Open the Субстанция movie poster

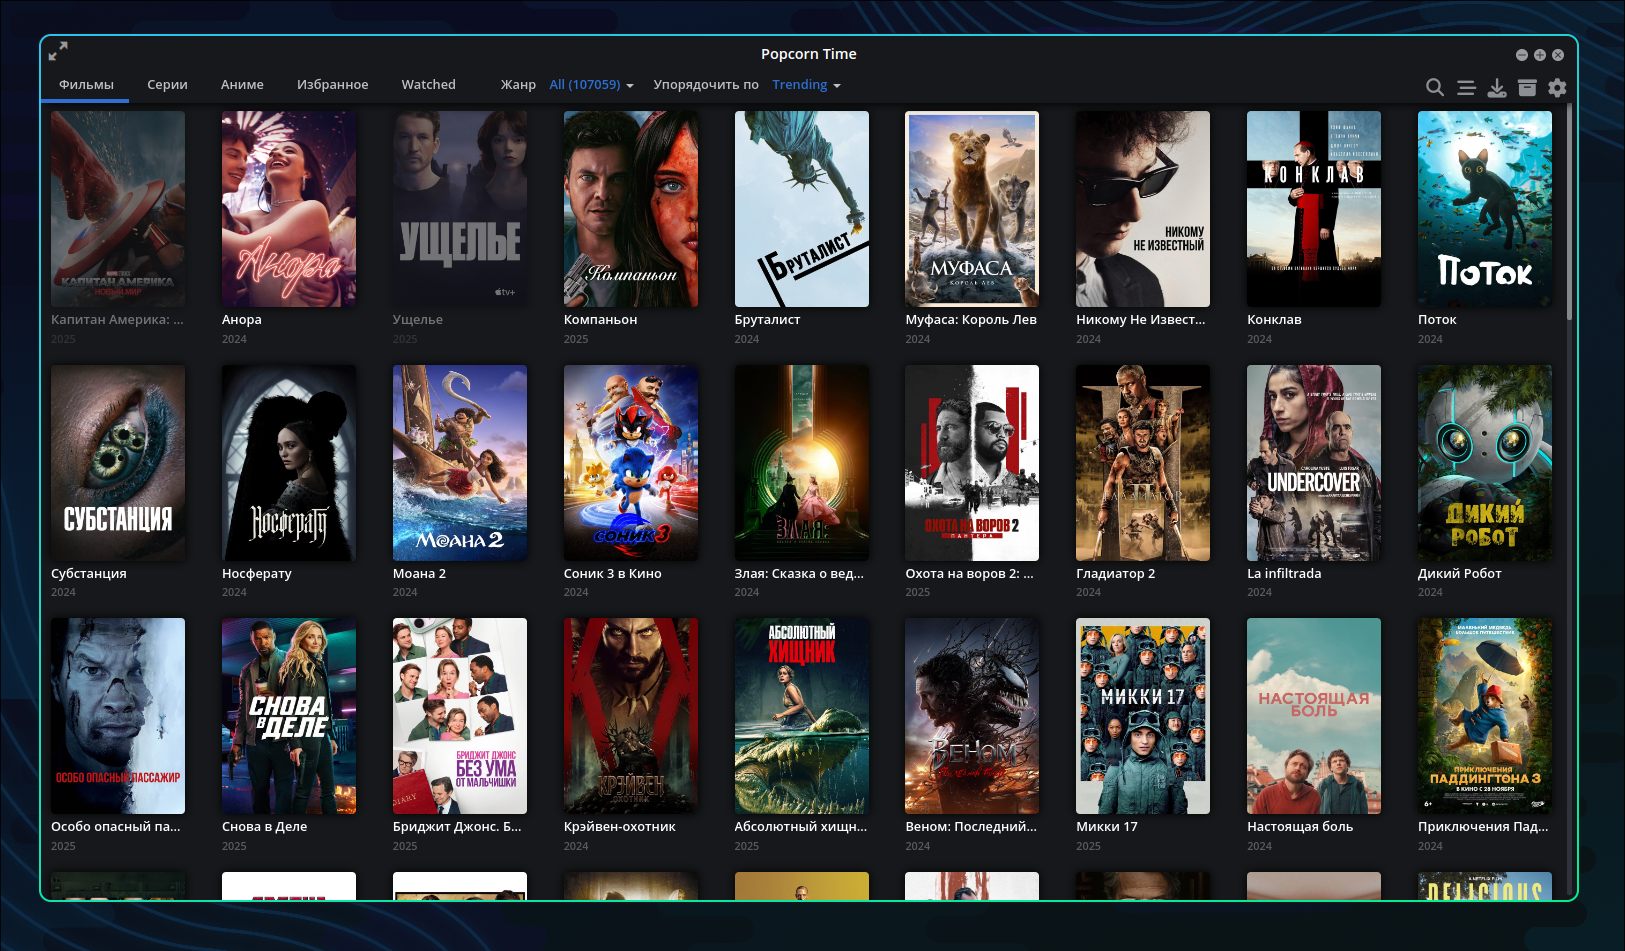[118, 463]
